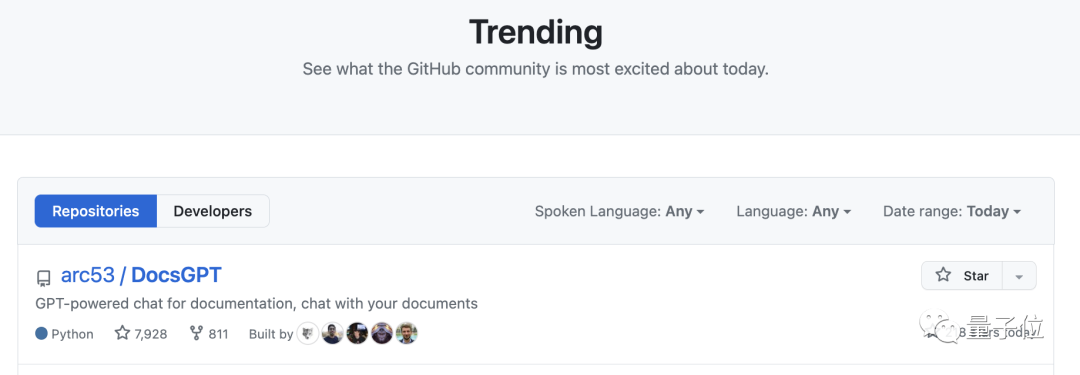Click the 'Built by' label
The height and width of the screenshot is (375, 1080).
pyautogui.click(x=271, y=334)
